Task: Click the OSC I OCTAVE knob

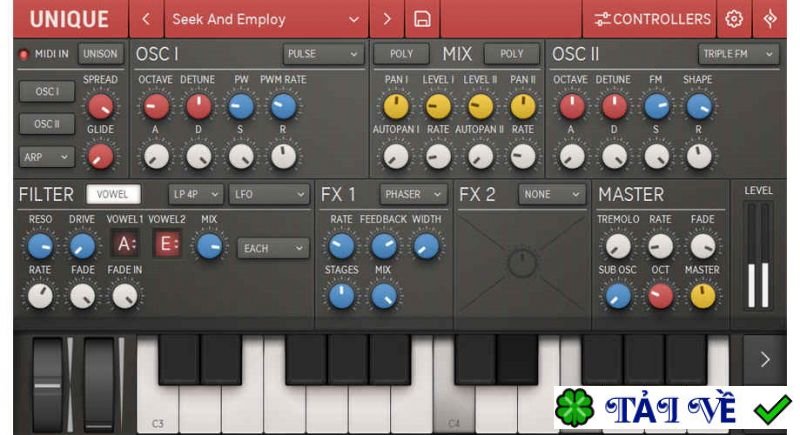Action: pos(156,106)
